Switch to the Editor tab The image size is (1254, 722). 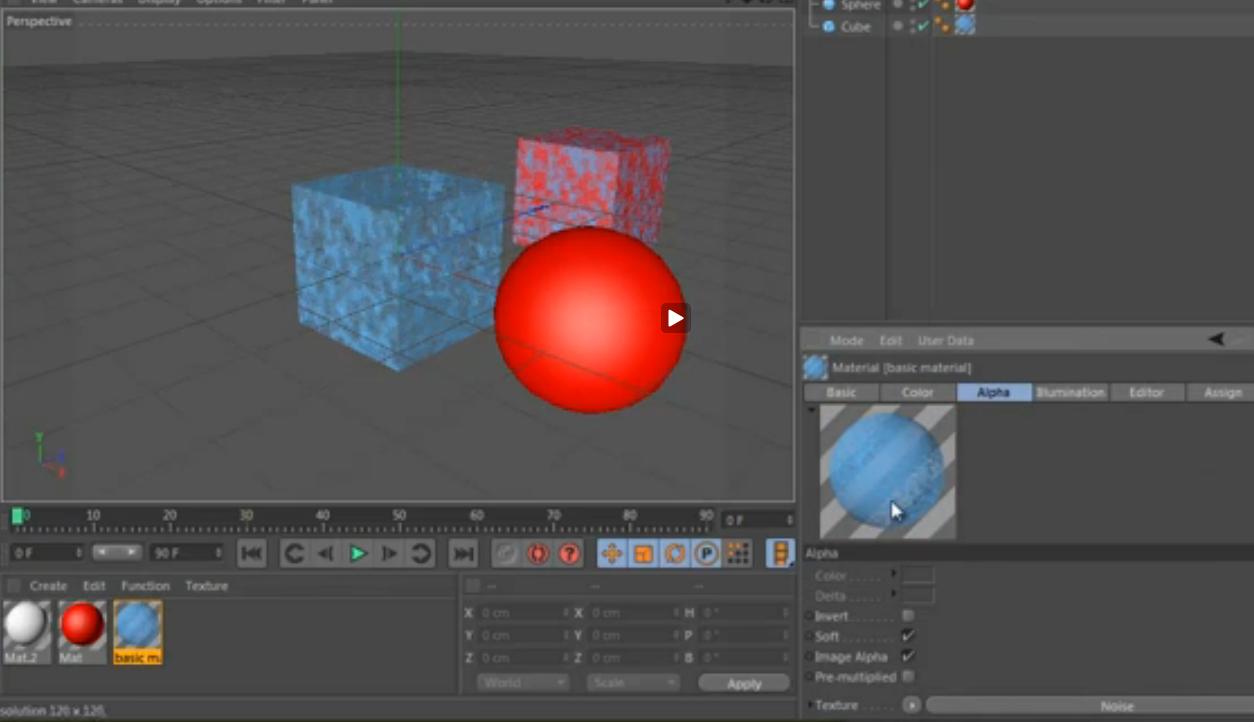click(1146, 393)
